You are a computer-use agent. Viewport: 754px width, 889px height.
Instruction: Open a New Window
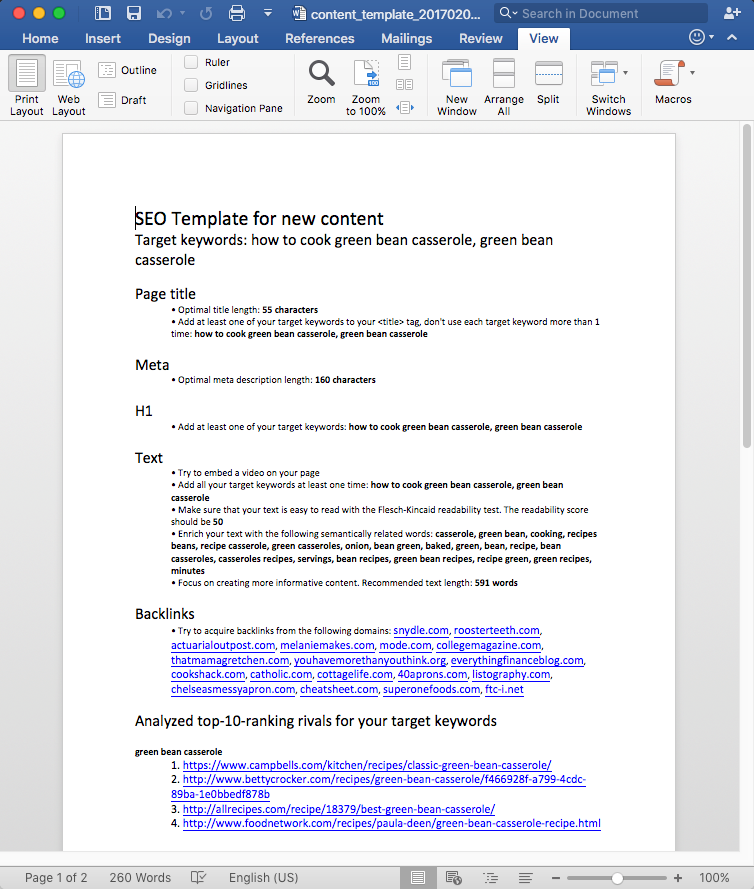[457, 86]
